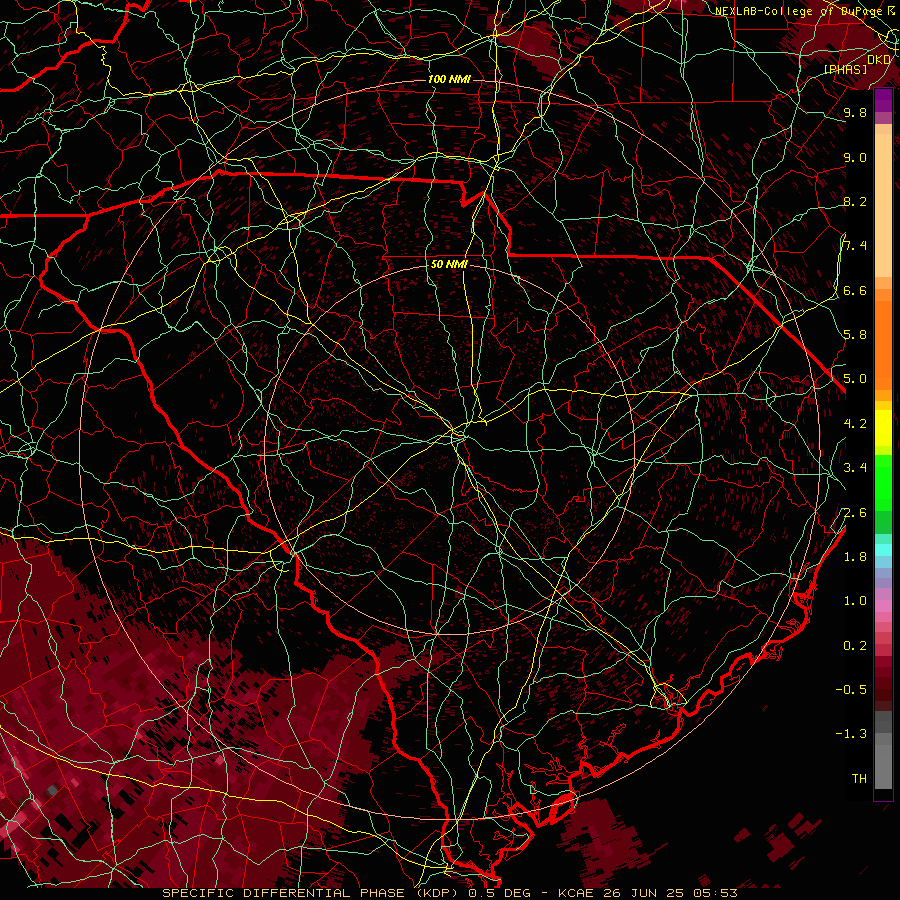Click the 4.2 scale value

point(855,424)
